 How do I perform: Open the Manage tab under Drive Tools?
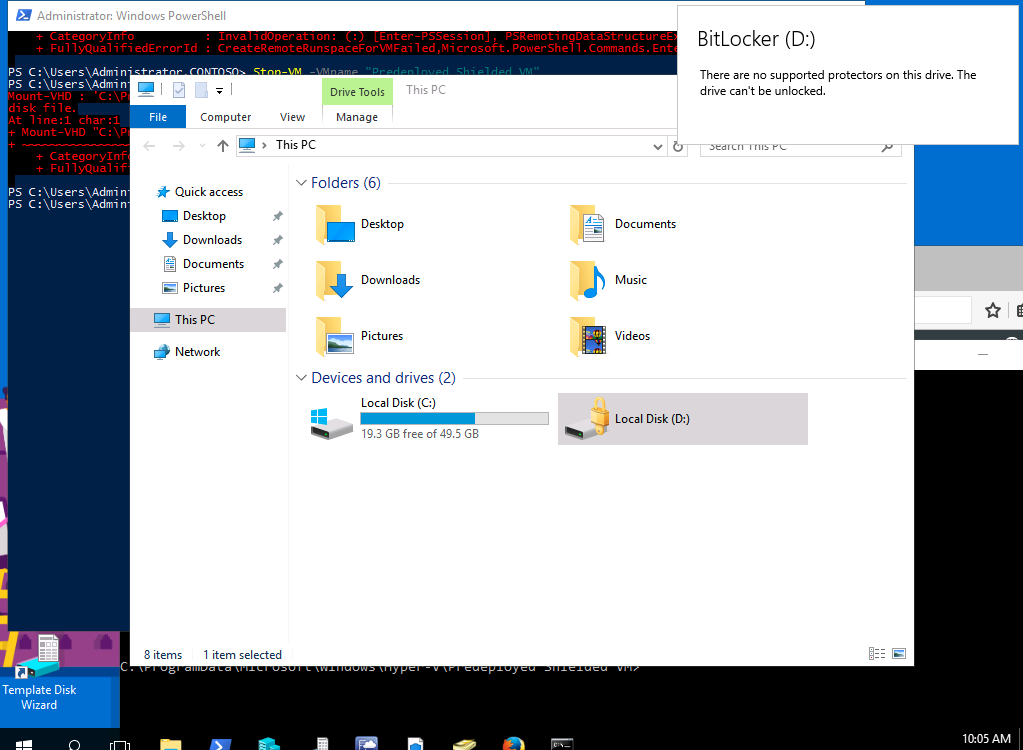pyautogui.click(x=357, y=117)
